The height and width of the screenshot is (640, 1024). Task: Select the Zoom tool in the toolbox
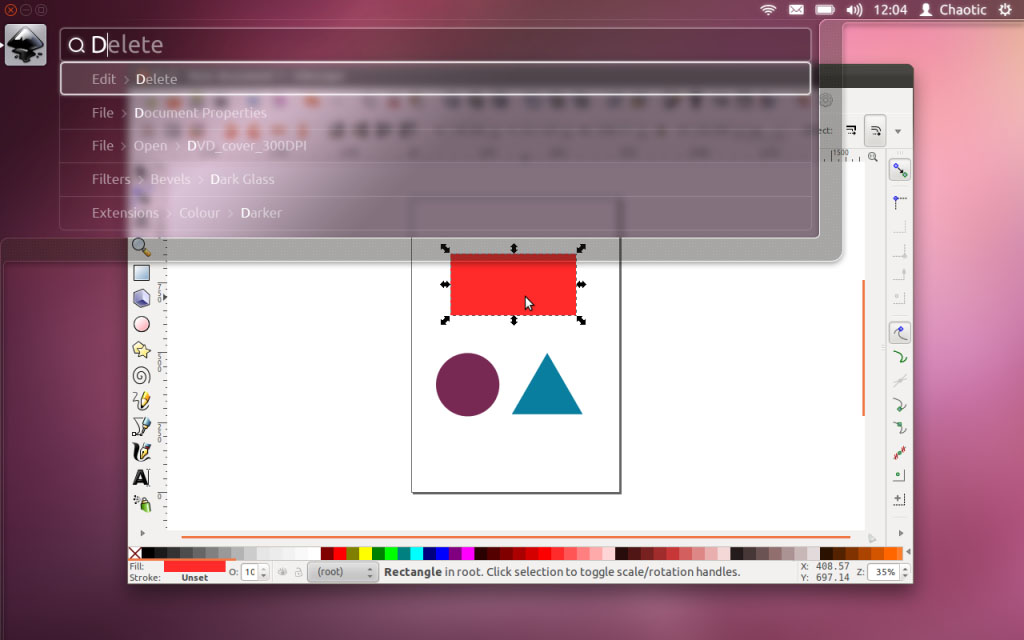tap(141, 247)
